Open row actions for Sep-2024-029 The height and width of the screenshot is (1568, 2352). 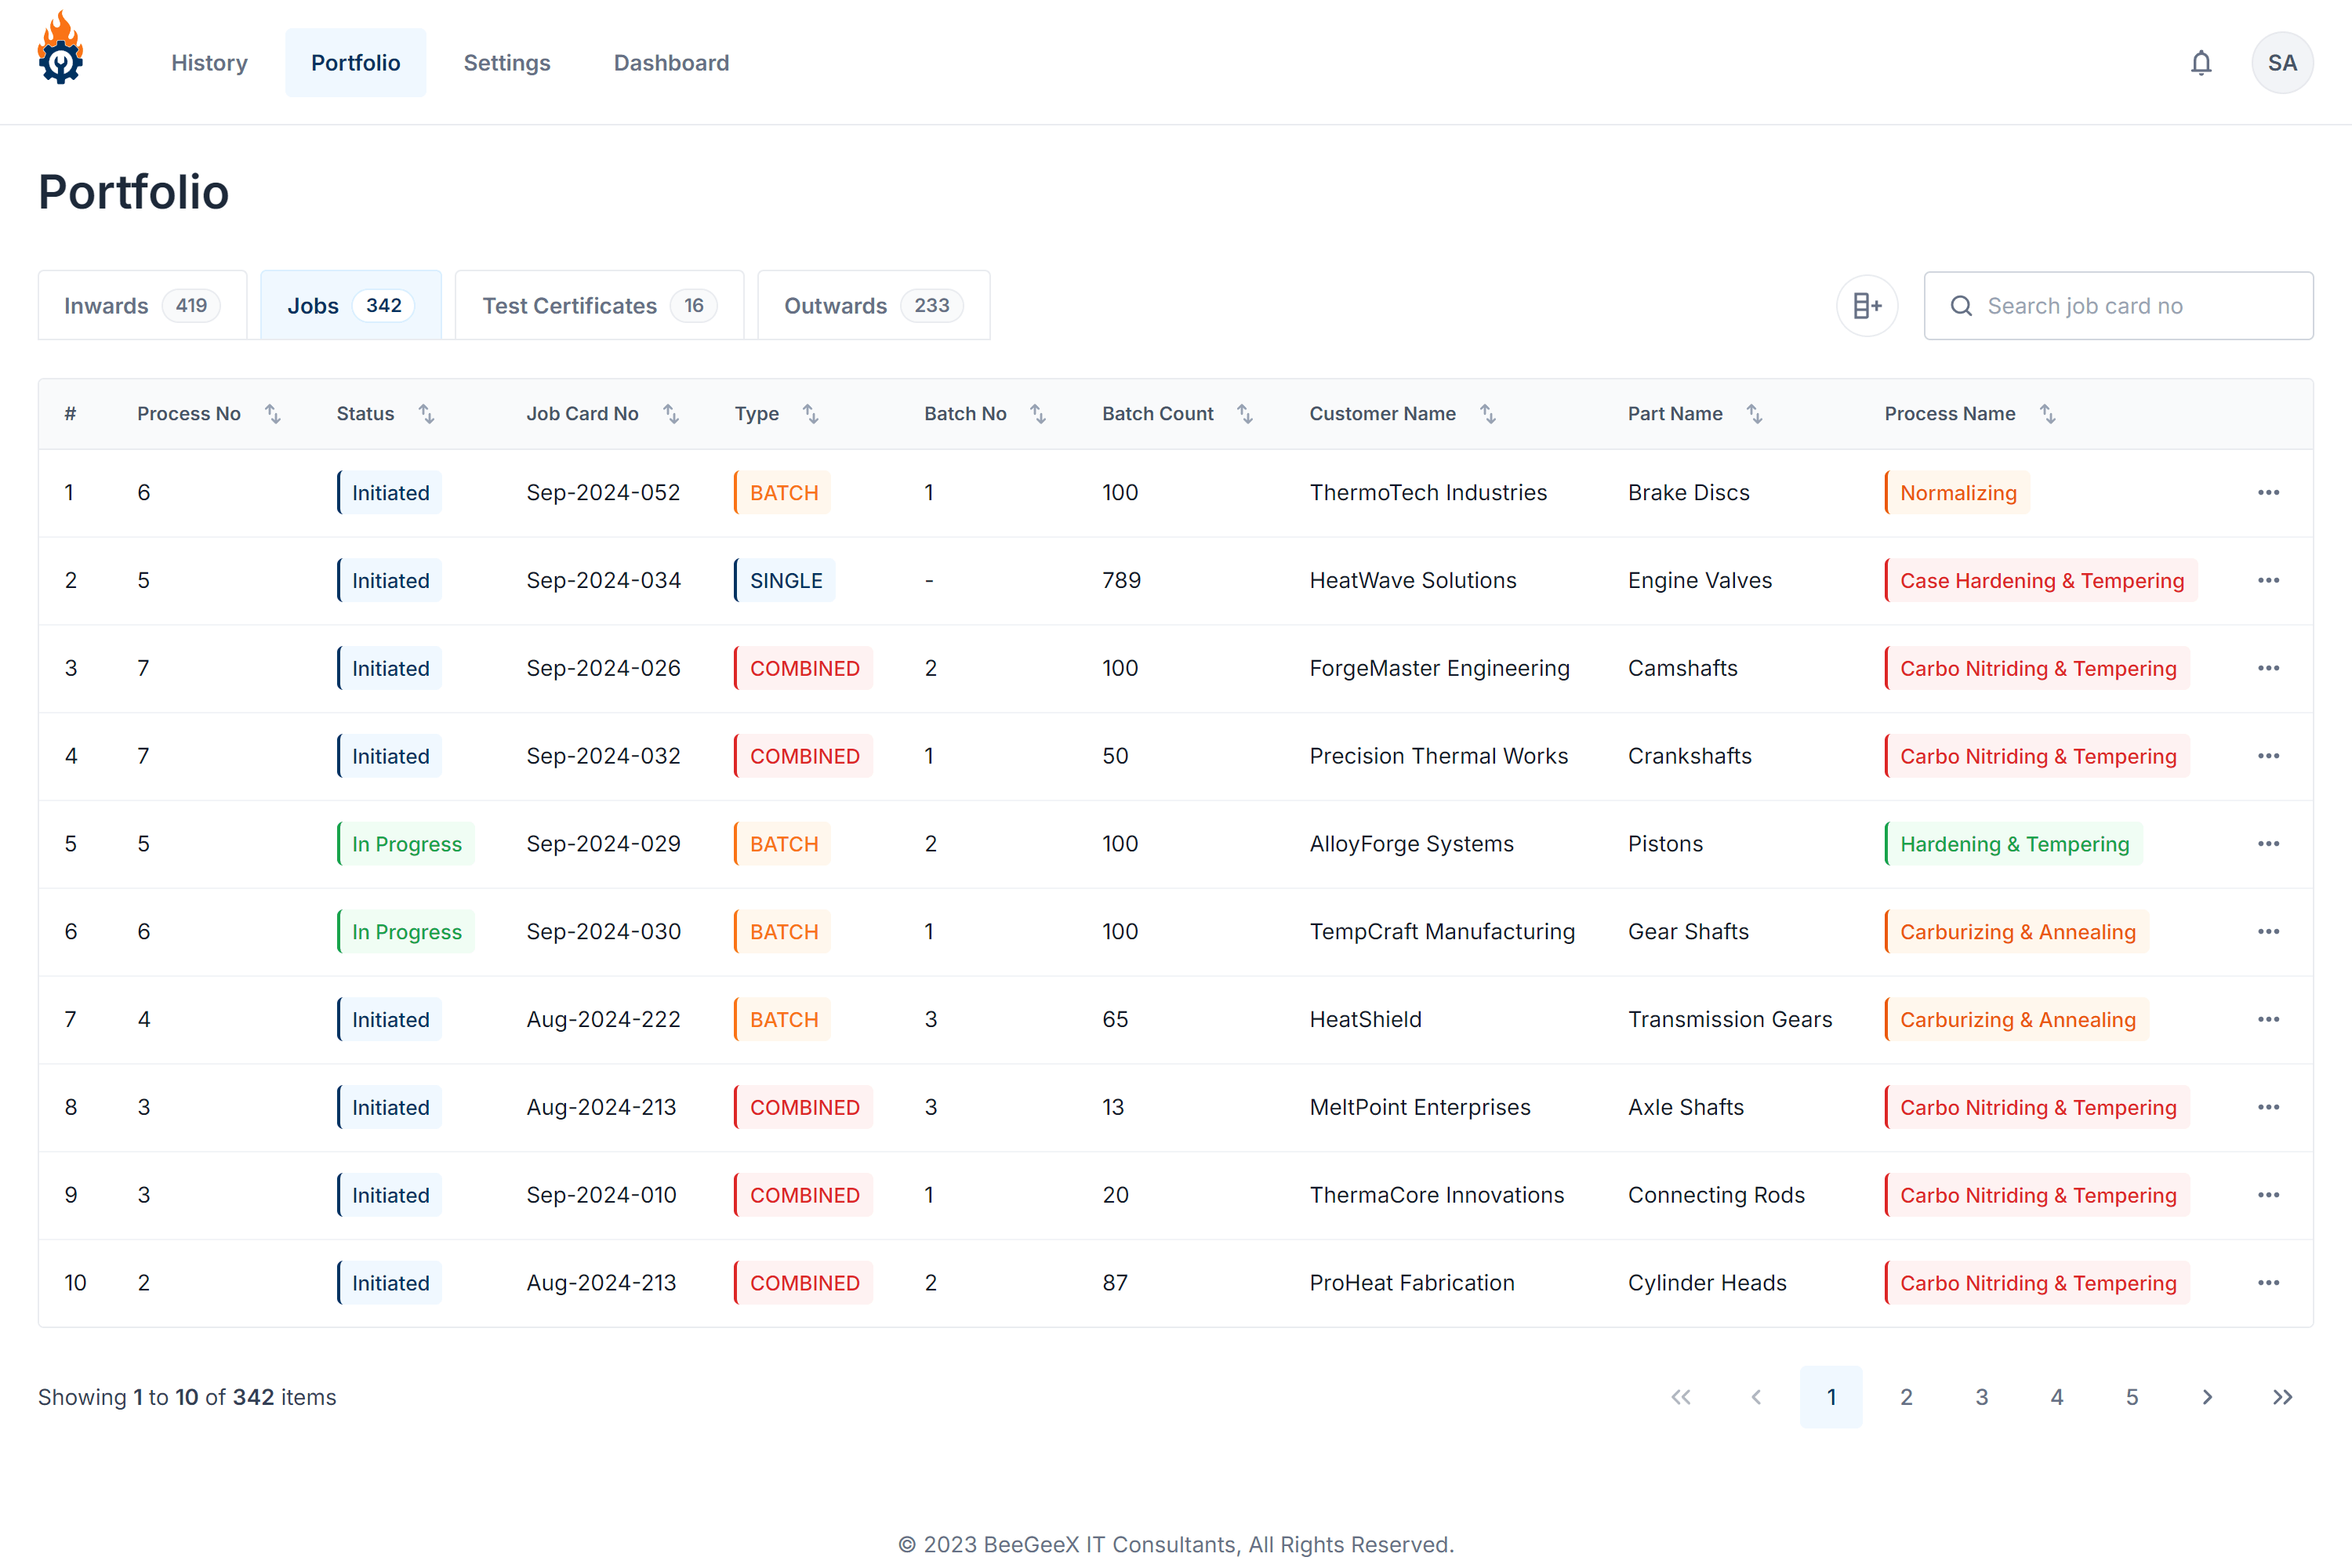tap(2268, 844)
